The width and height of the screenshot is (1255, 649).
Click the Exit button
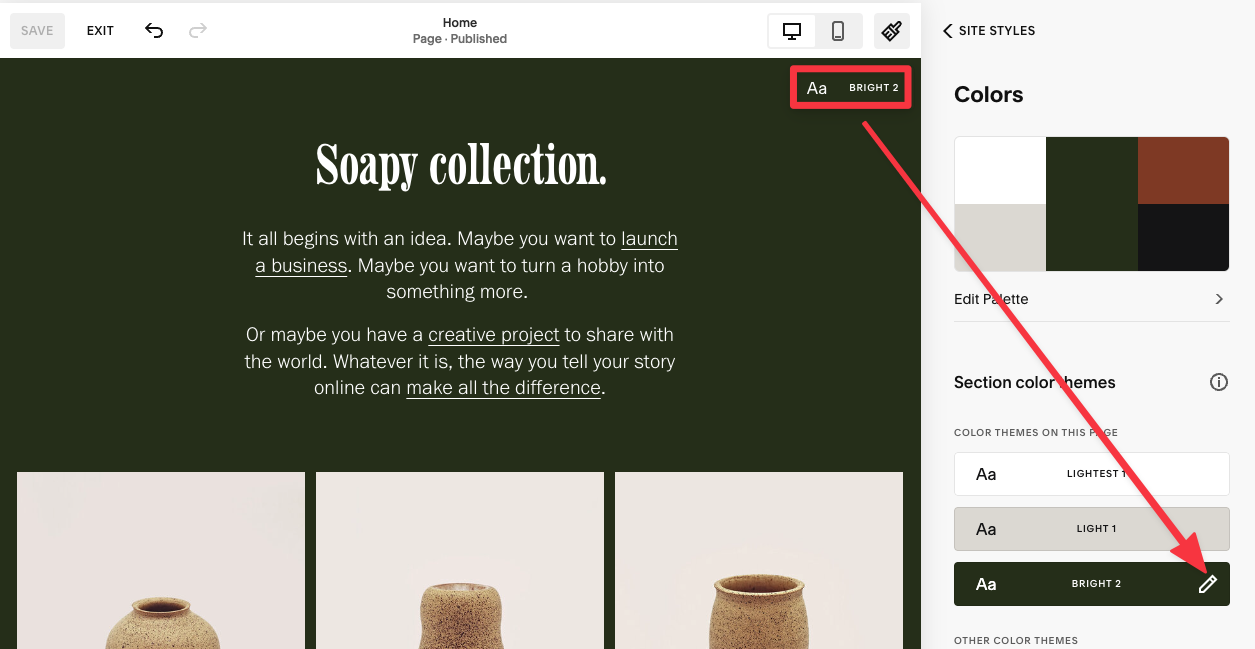click(100, 30)
